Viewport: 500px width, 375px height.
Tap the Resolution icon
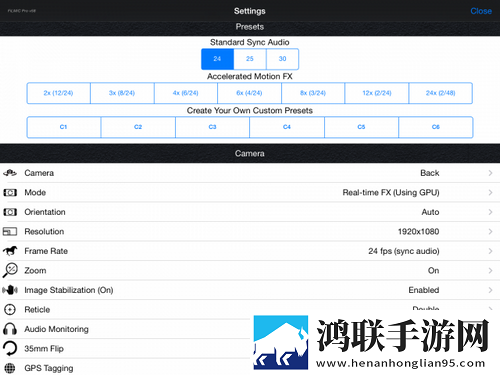[10, 231]
